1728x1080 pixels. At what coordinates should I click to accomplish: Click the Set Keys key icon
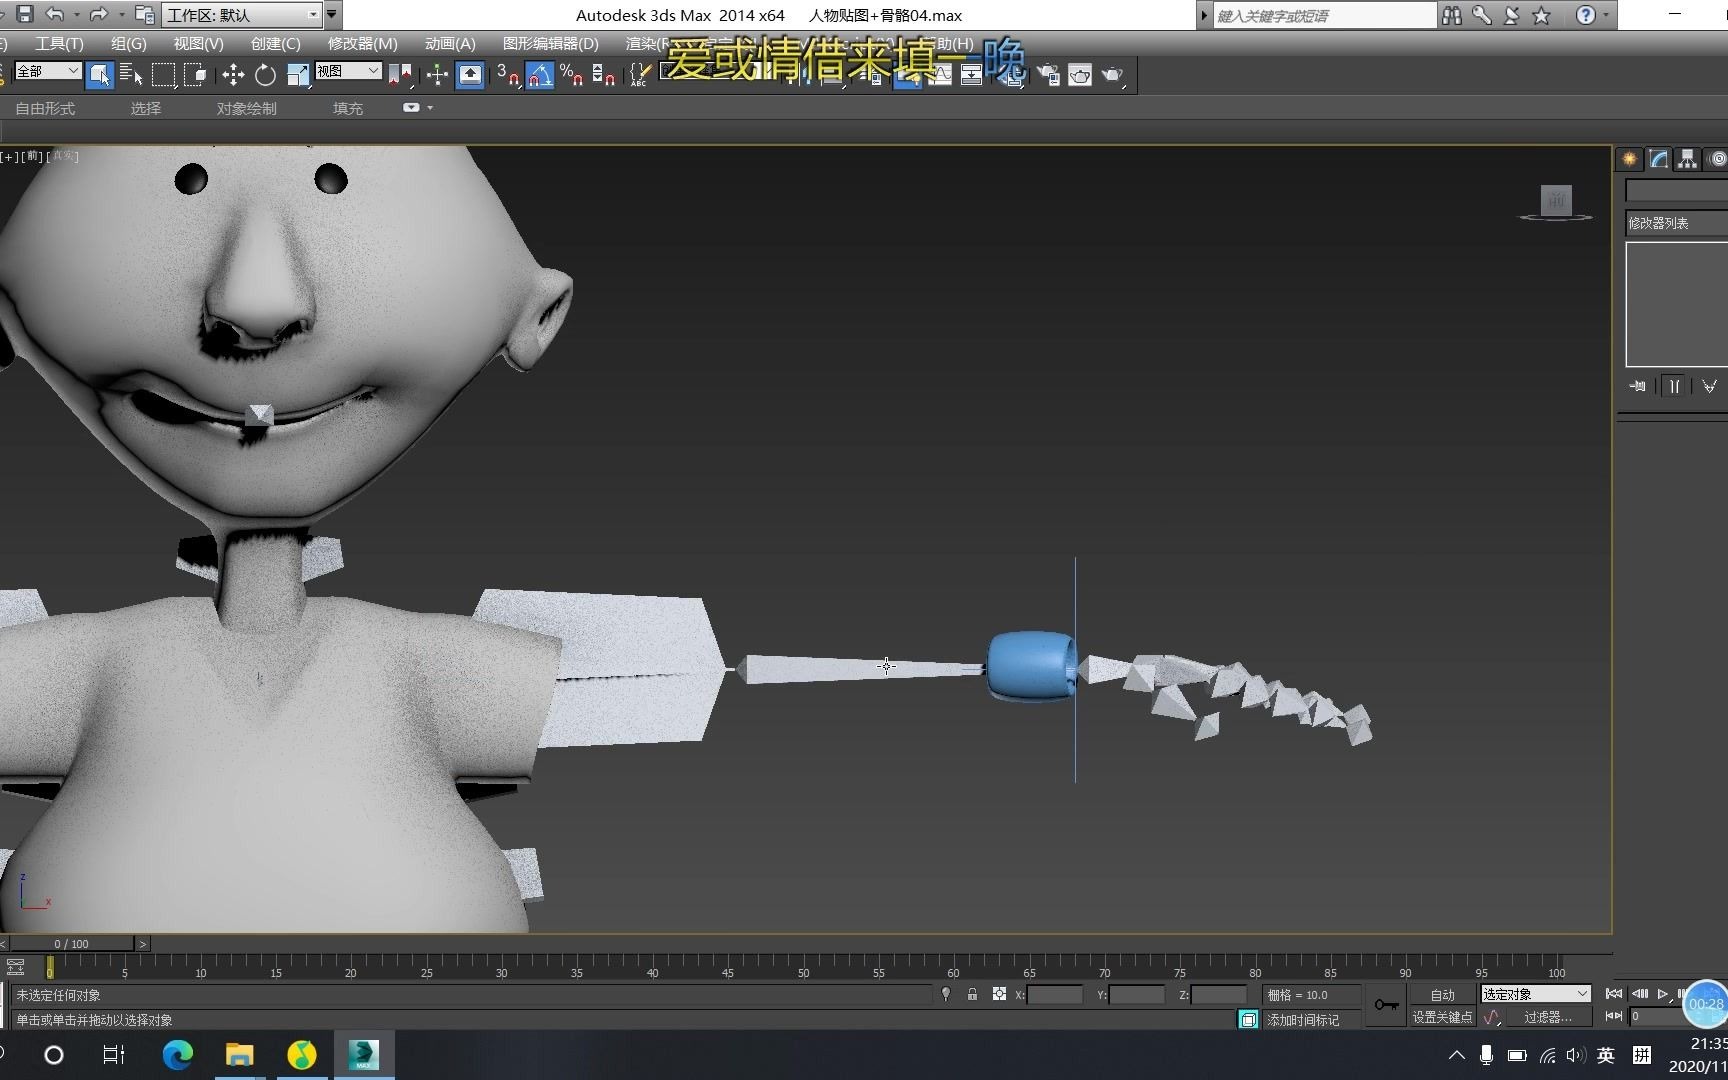coord(1386,1005)
